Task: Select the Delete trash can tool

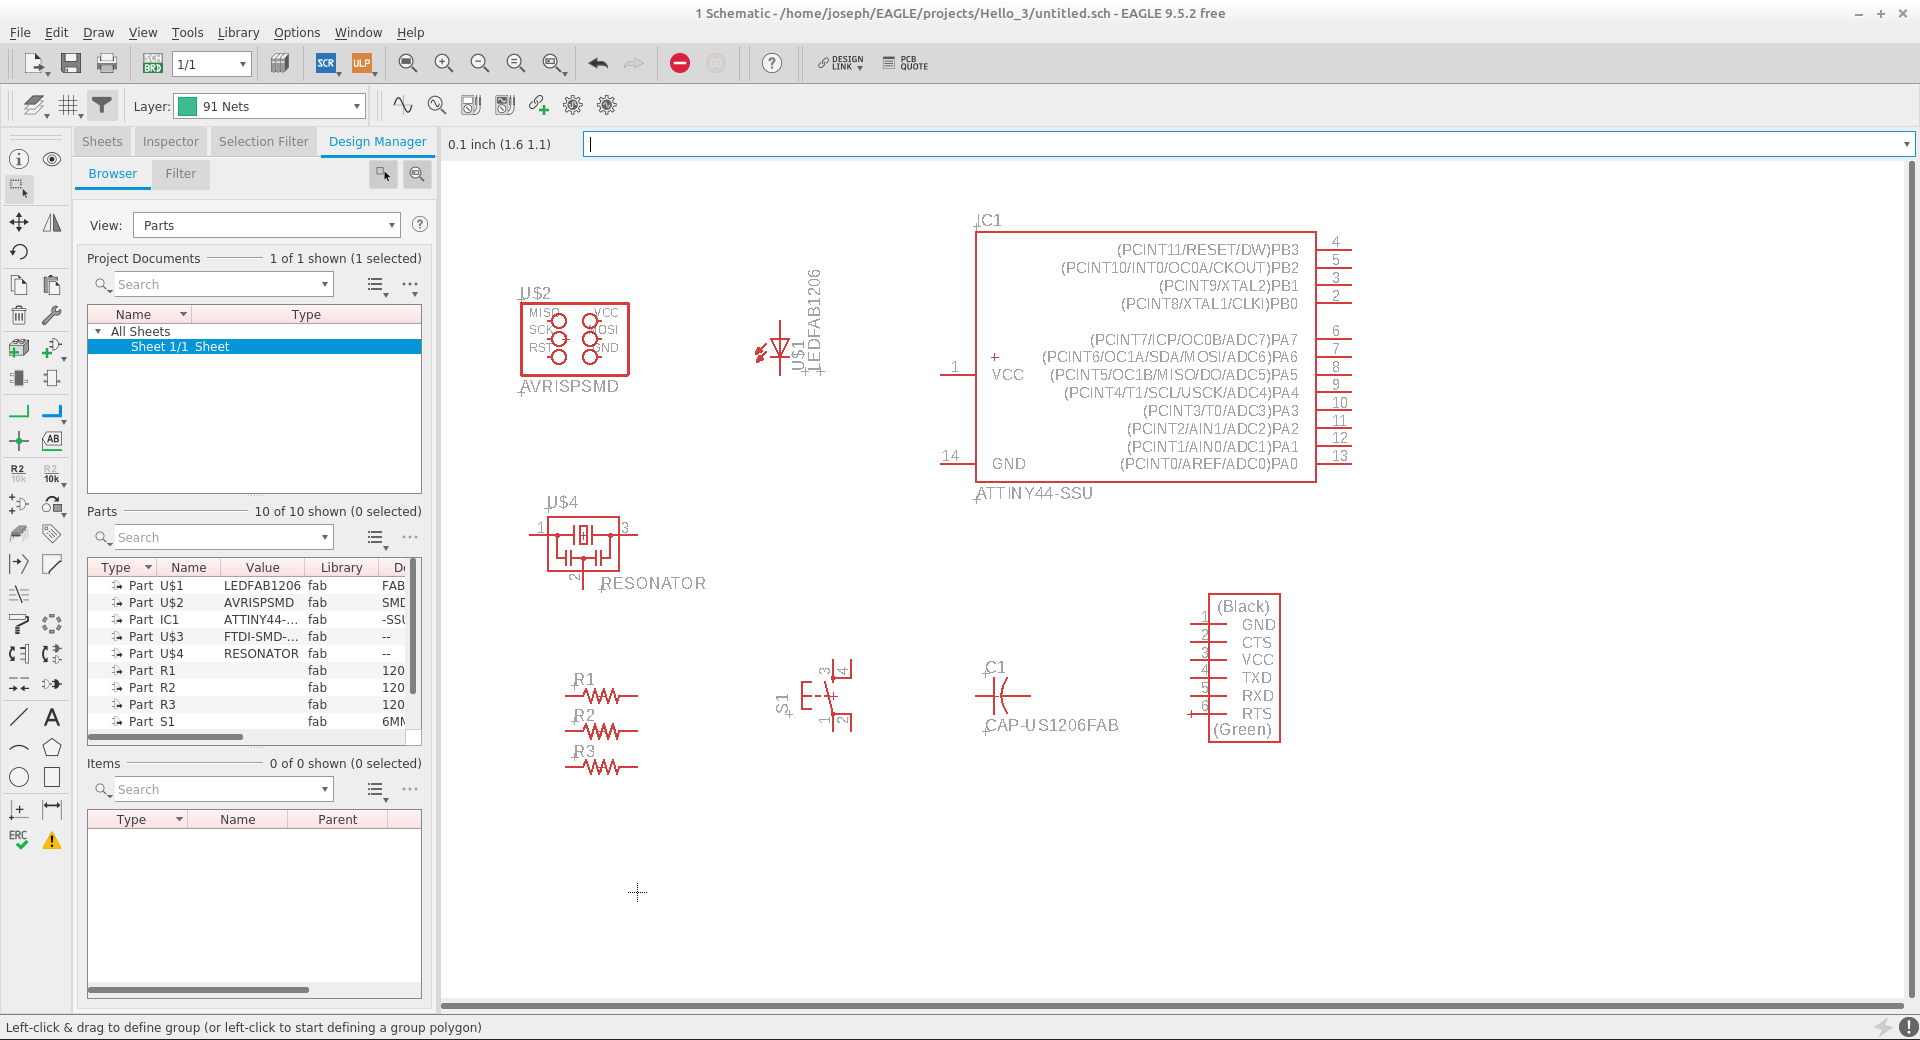Action: click(19, 316)
